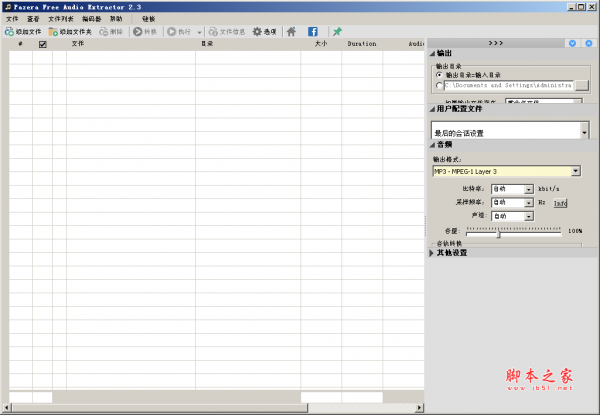Viewport: 600px width, 415px height.
Task: Open the 文件列表 menu
Action: point(61,19)
